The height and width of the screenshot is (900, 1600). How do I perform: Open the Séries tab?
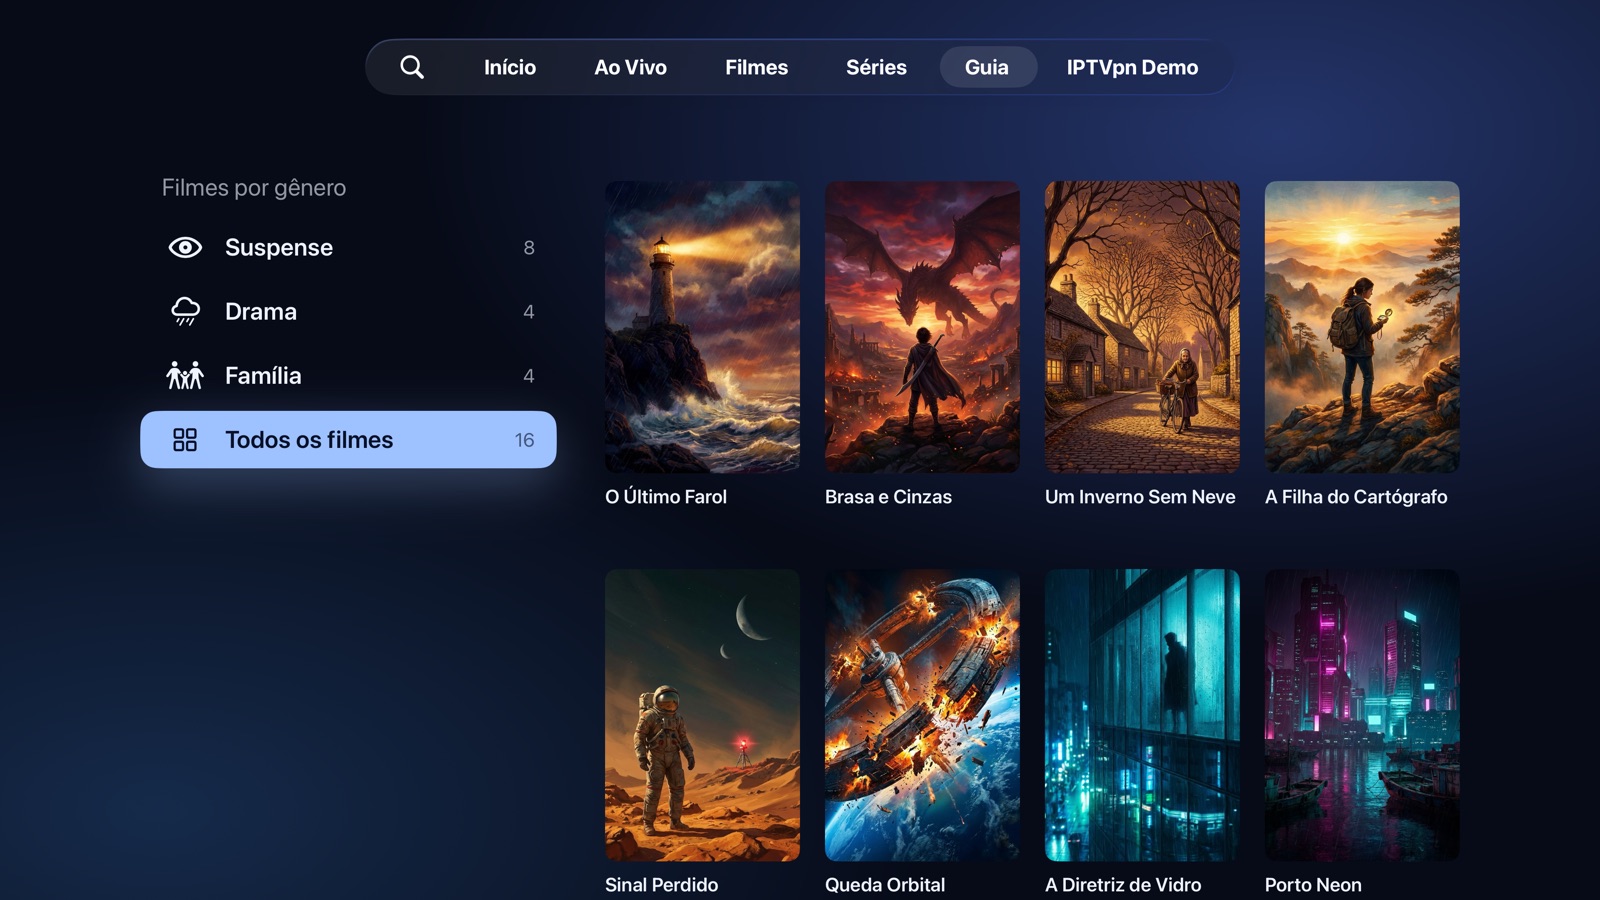[x=876, y=67]
